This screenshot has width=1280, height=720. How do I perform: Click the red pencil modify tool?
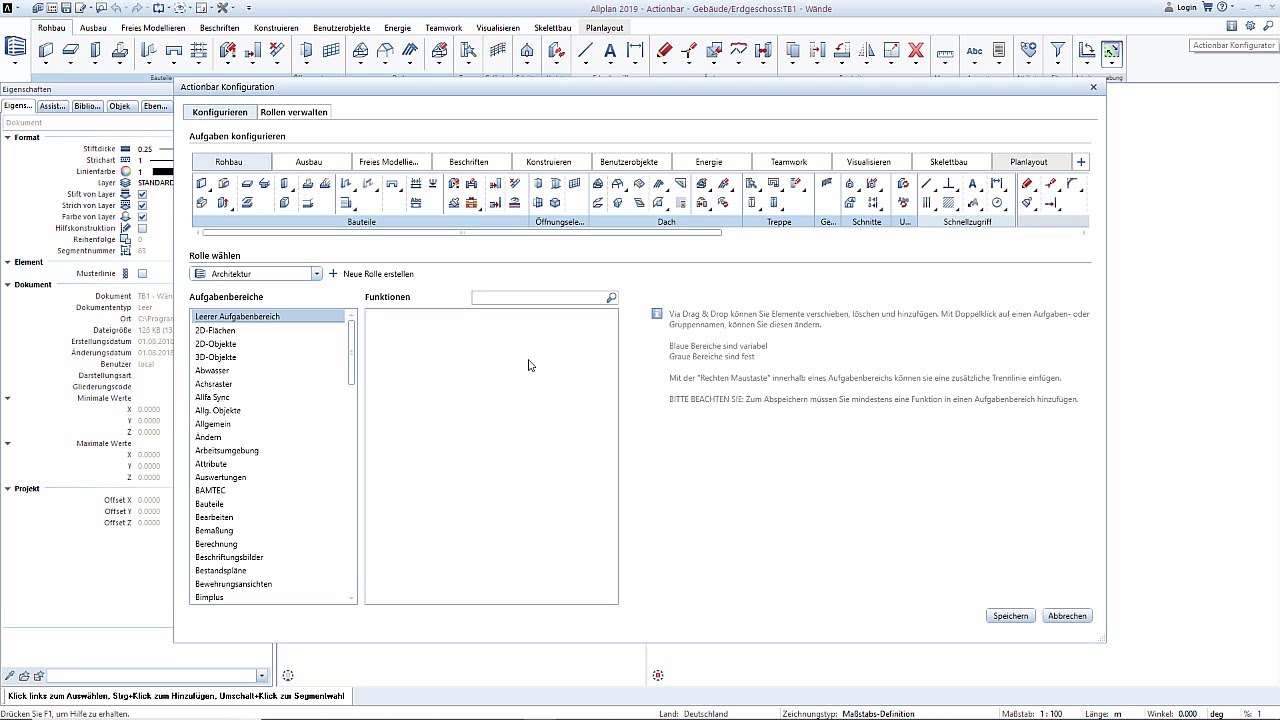(x=664, y=50)
